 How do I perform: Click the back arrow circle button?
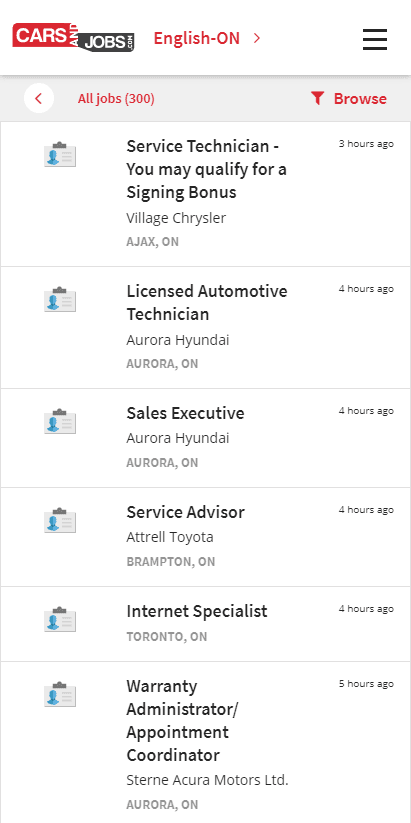pyautogui.click(x=39, y=98)
